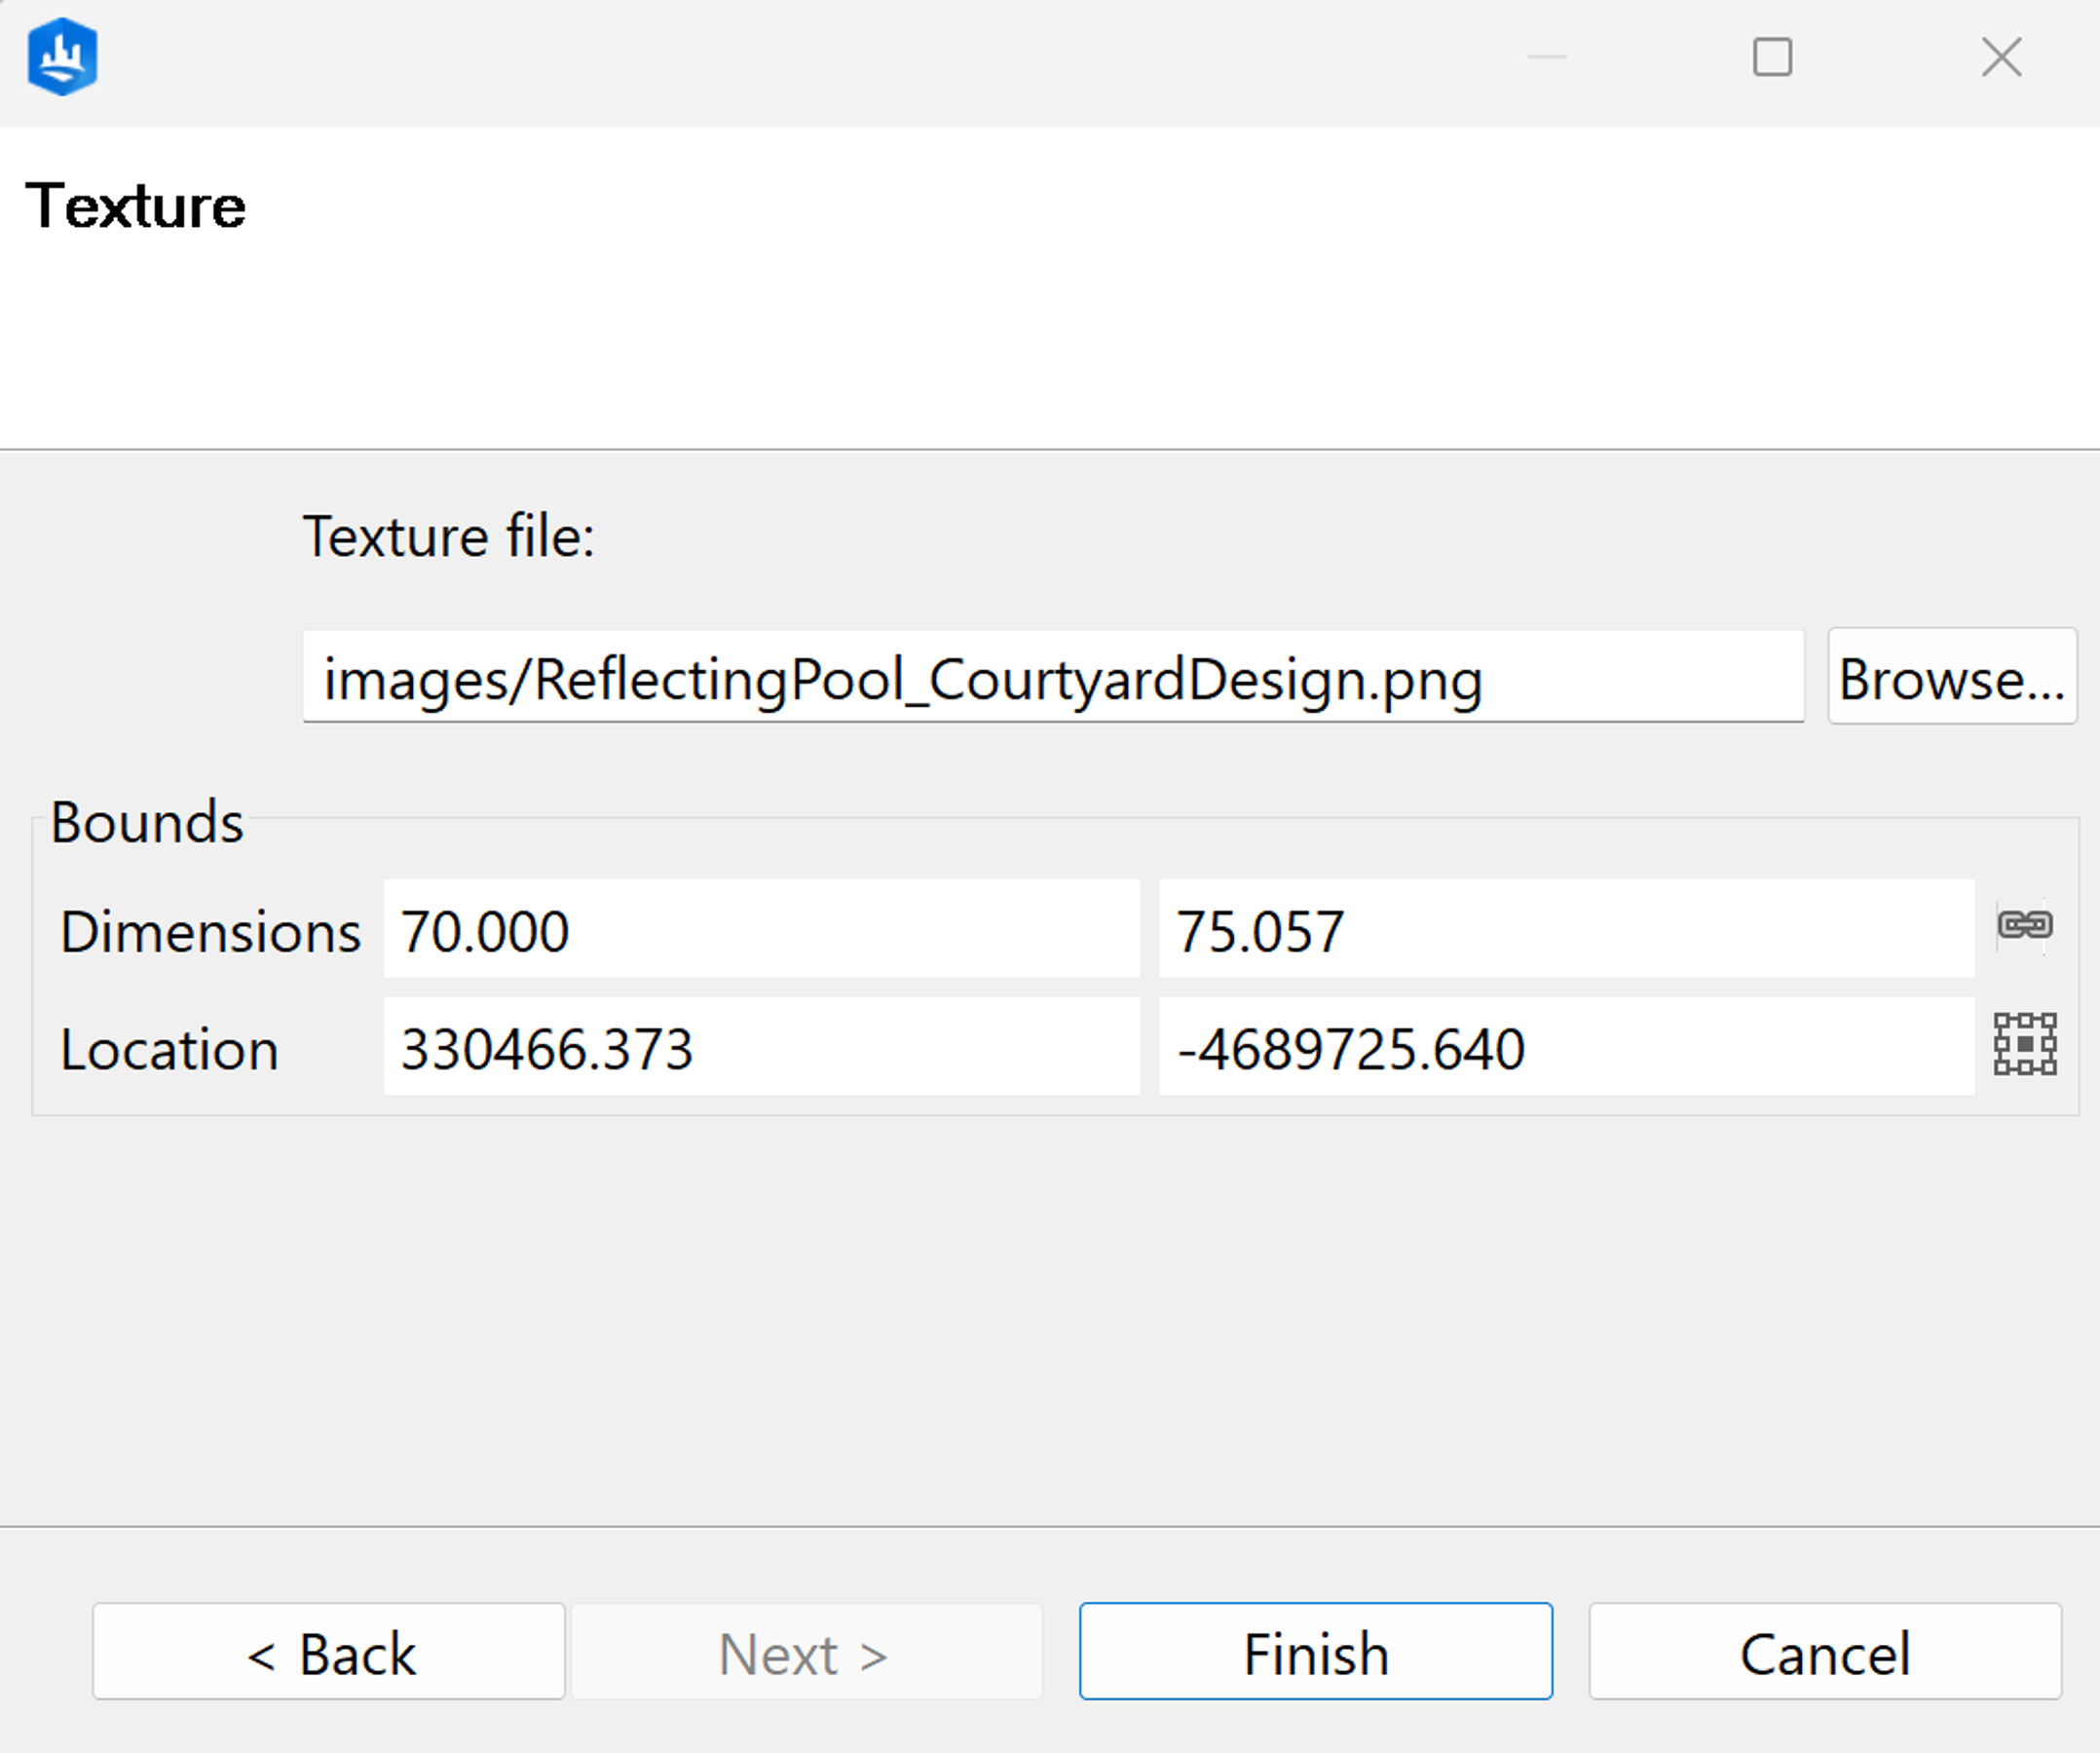2100x1753 pixels.
Task: Click the link/chain icon next to Dimensions
Action: (2021, 924)
